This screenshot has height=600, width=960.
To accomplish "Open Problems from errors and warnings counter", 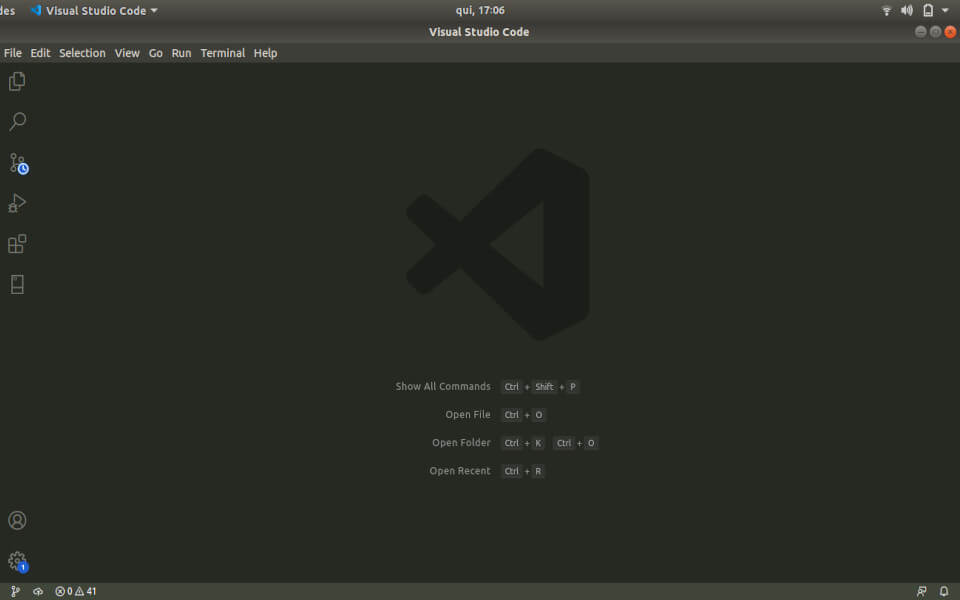I will pos(75,591).
